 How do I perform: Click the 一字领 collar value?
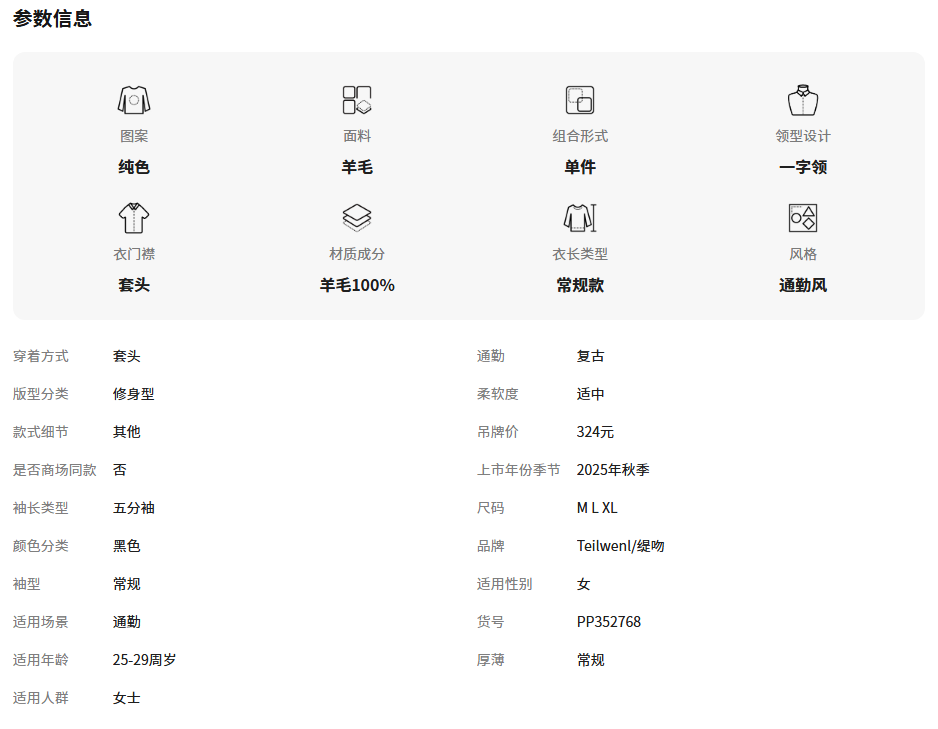(x=803, y=167)
